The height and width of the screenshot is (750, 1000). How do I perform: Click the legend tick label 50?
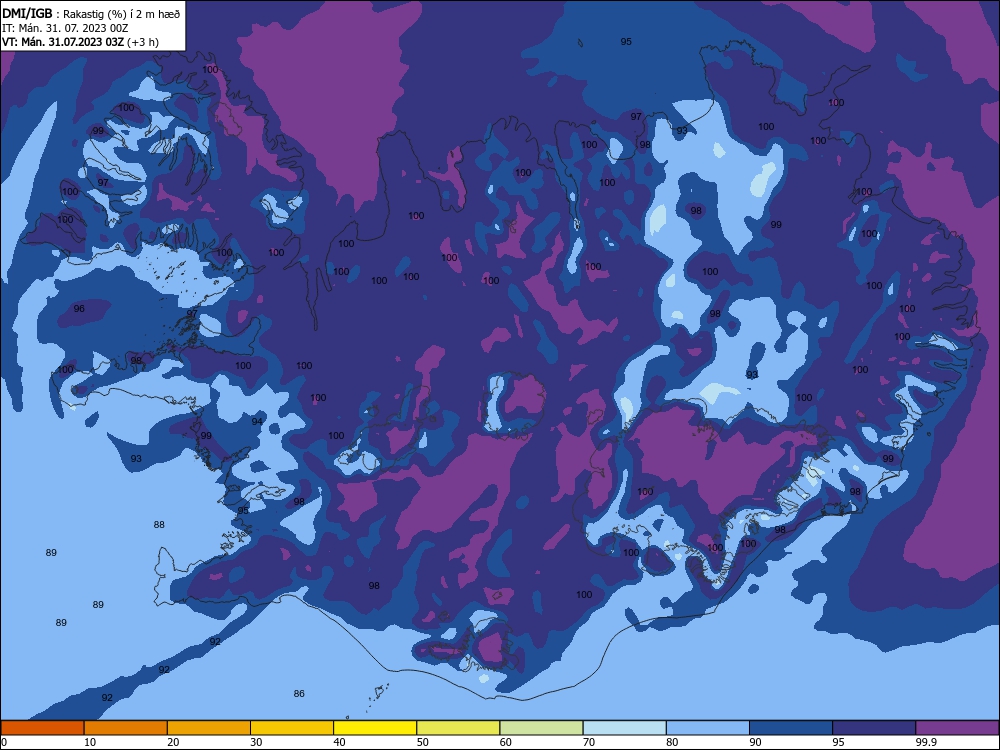tap(423, 742)
